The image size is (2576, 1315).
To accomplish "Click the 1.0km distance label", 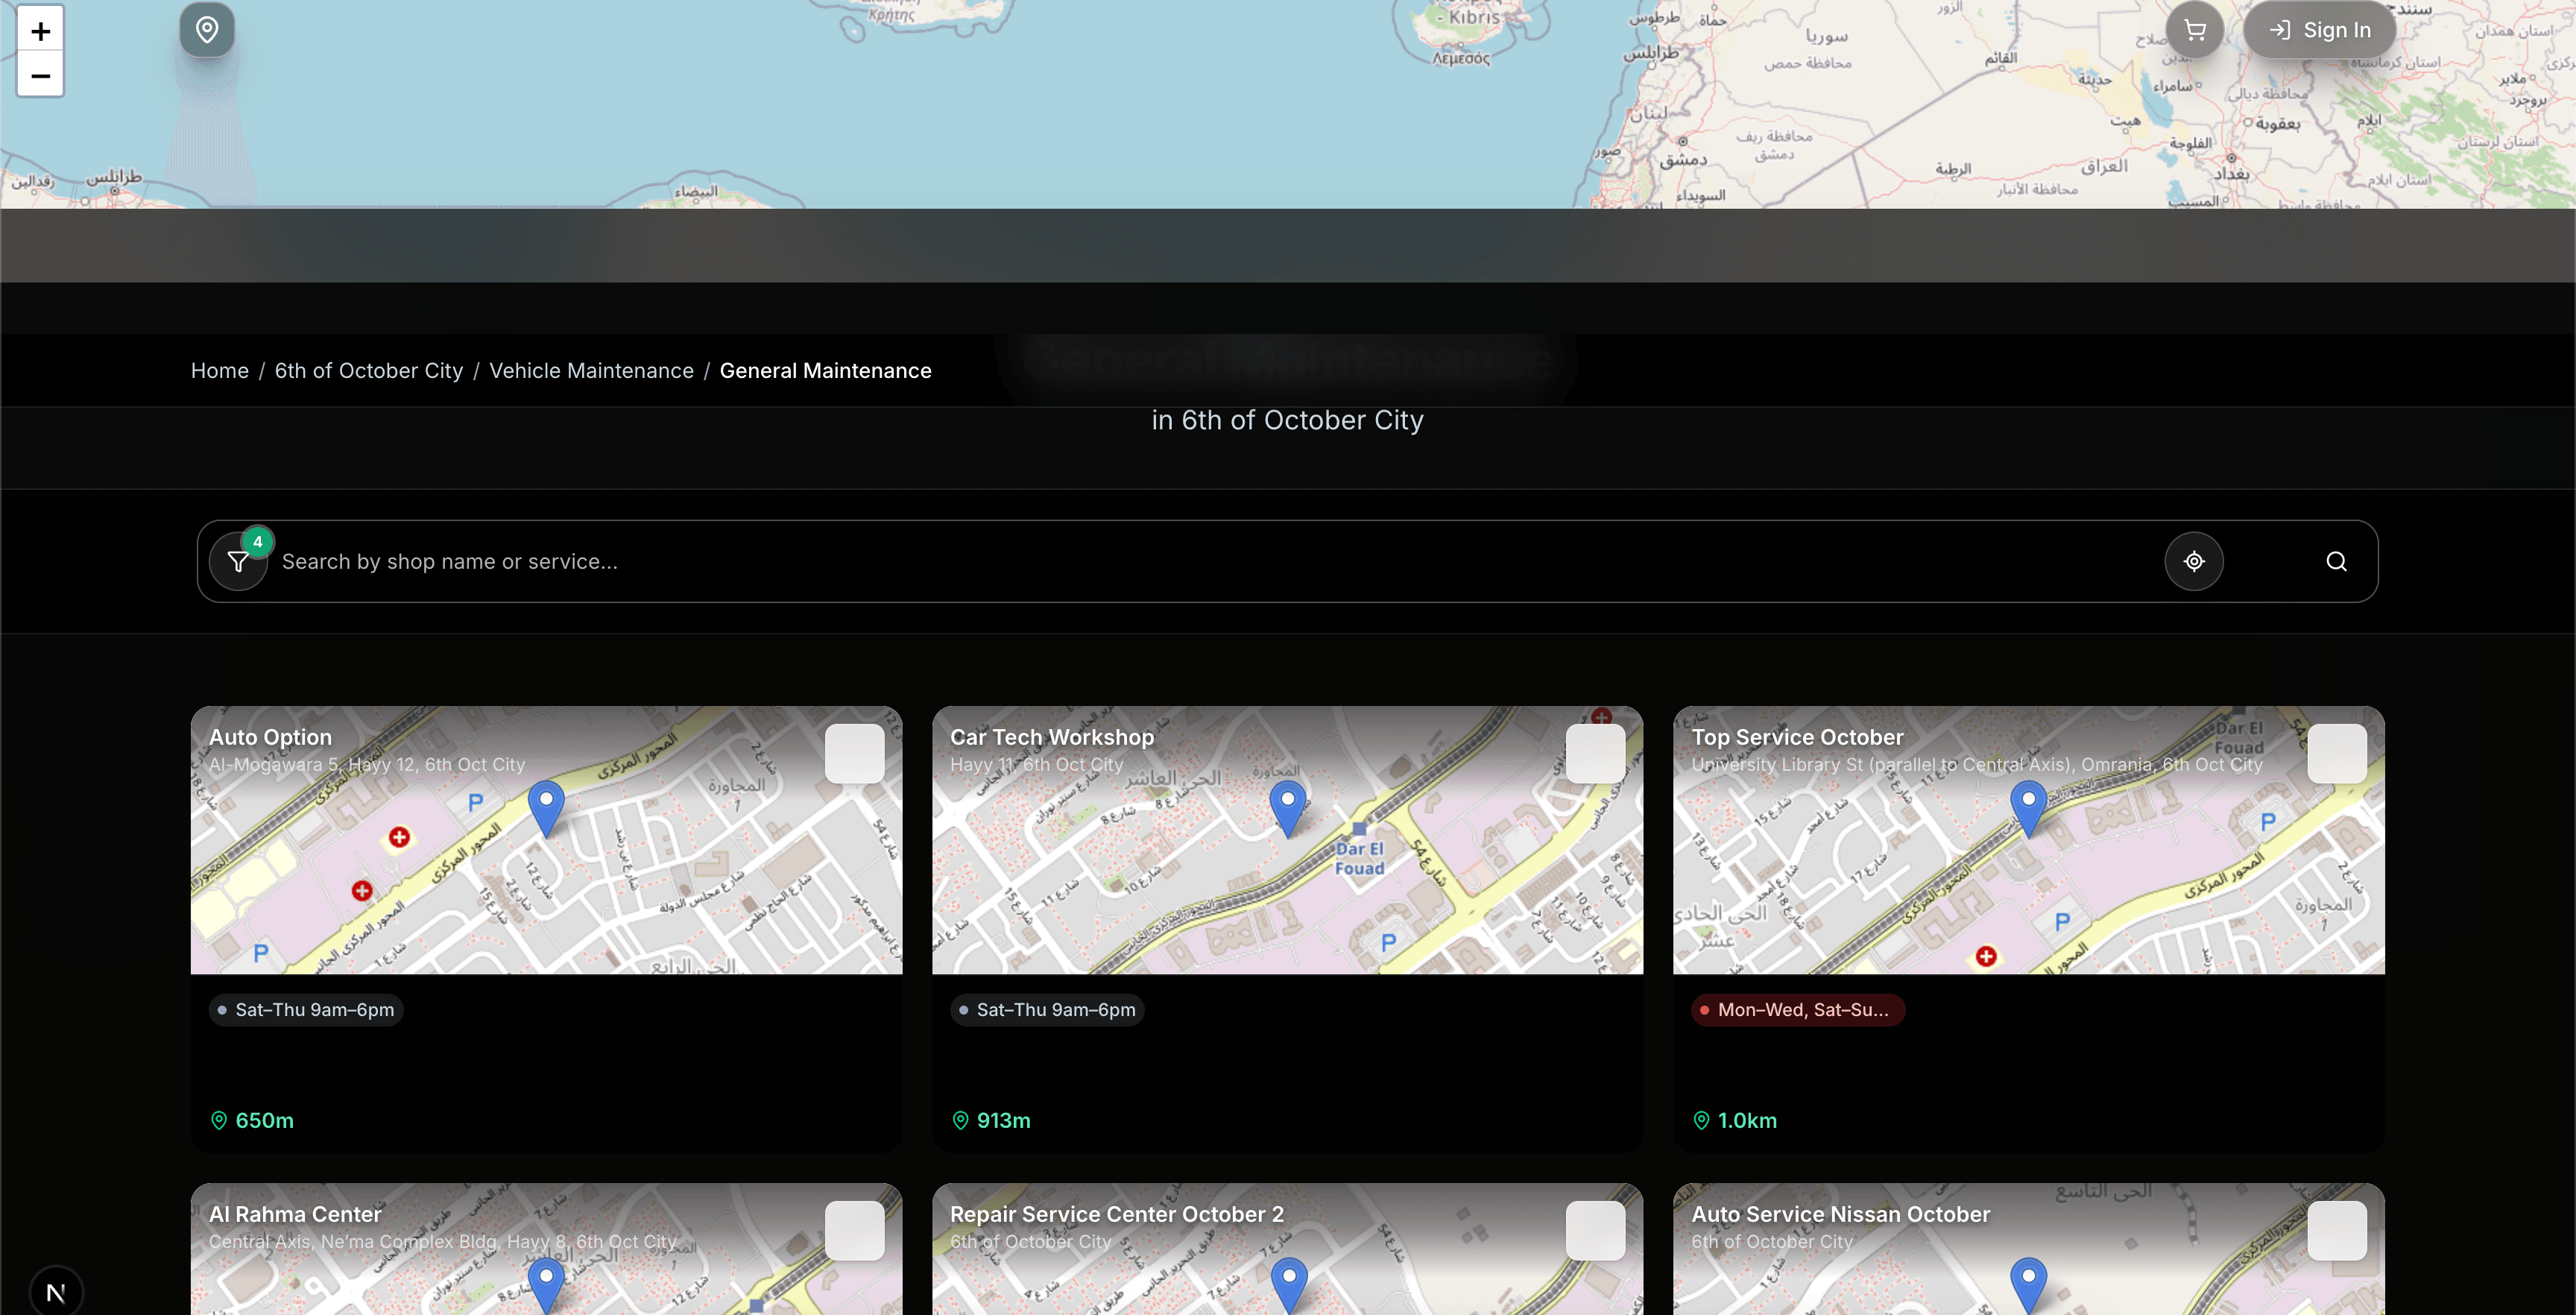I will tap(1735, 1121).
